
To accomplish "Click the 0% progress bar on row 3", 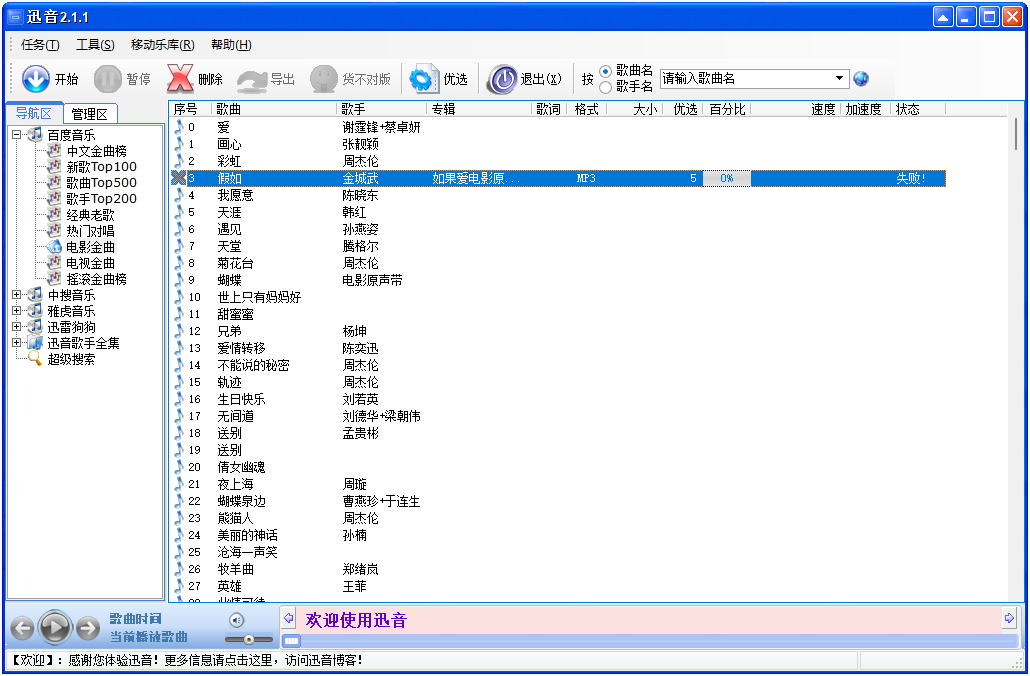I will tap(727, 178).
